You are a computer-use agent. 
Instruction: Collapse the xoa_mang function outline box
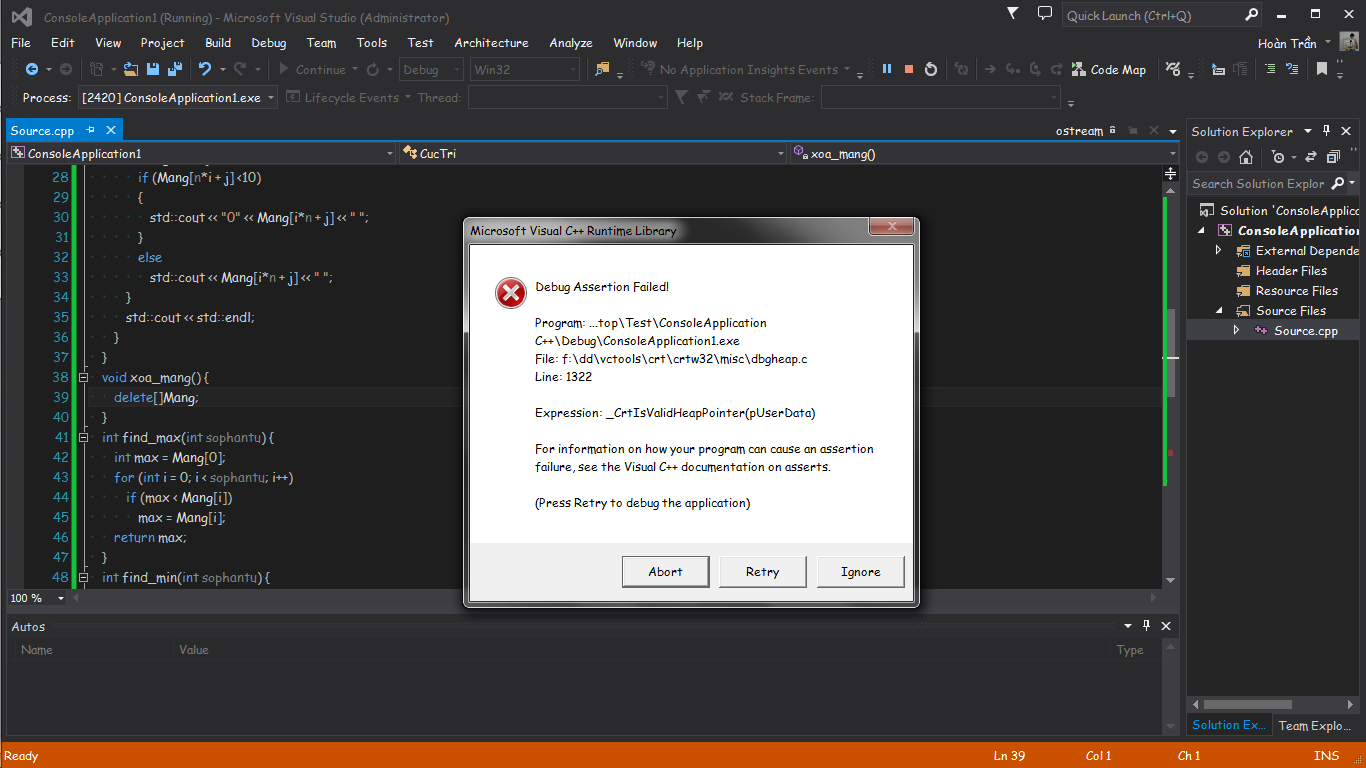point(84,378)
